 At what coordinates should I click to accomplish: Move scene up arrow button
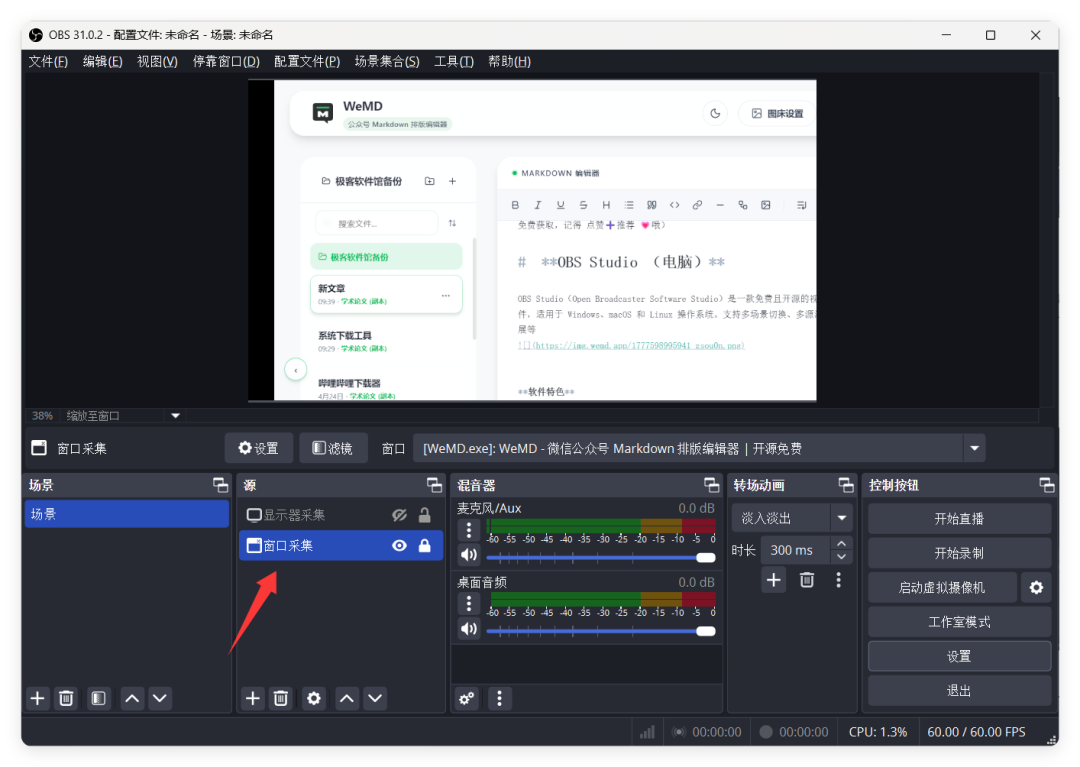tap(132, 698)
